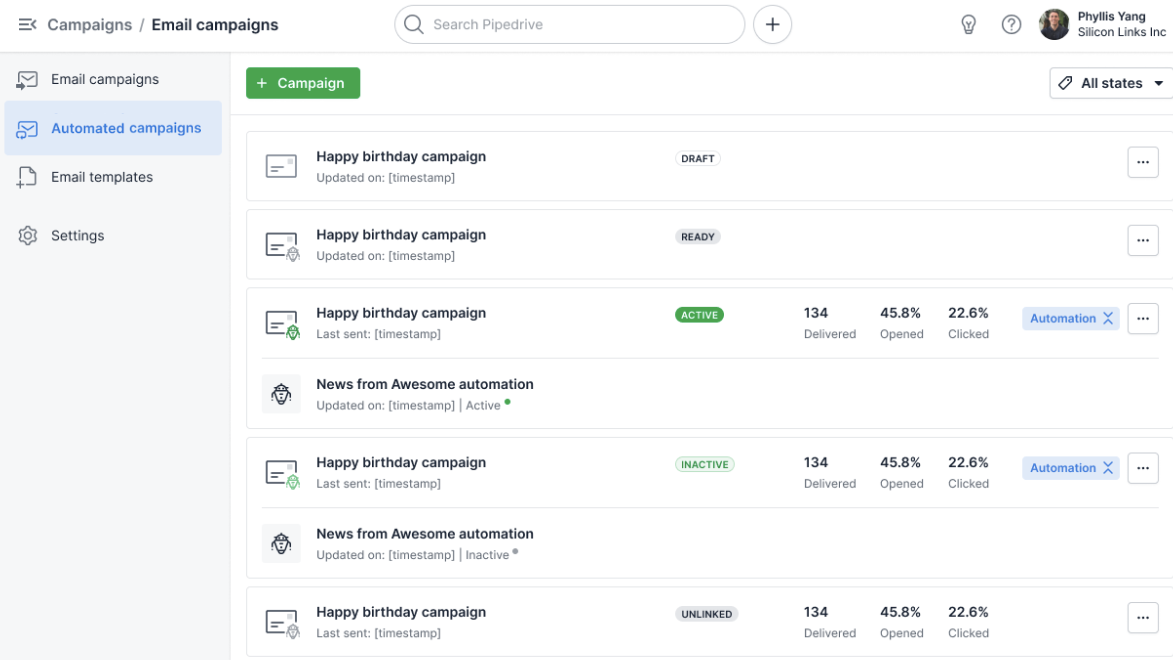The height and width of the screenshot is (660, 1173).
Task: Click Automation tag label on inactive campaign
Action: click(1062, 468)
